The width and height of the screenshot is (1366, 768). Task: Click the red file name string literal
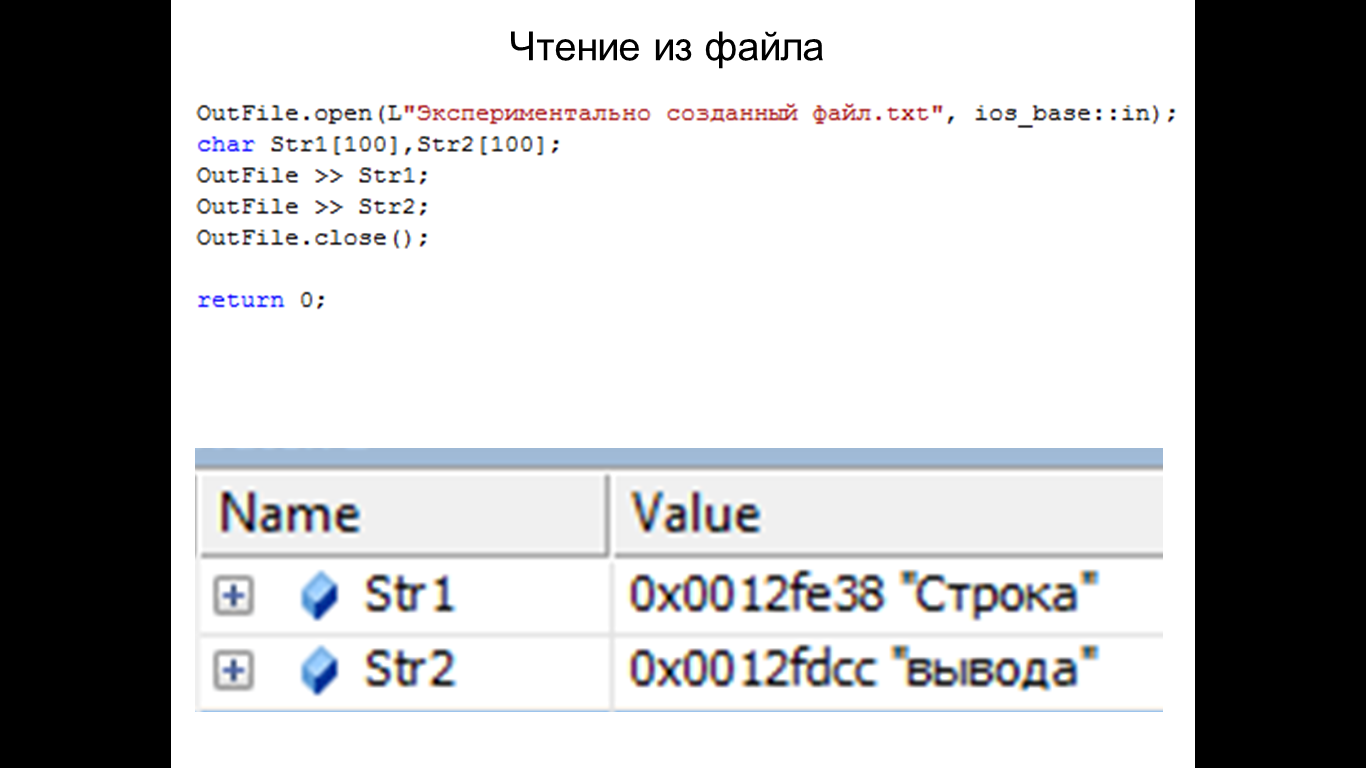click(659, 113)
